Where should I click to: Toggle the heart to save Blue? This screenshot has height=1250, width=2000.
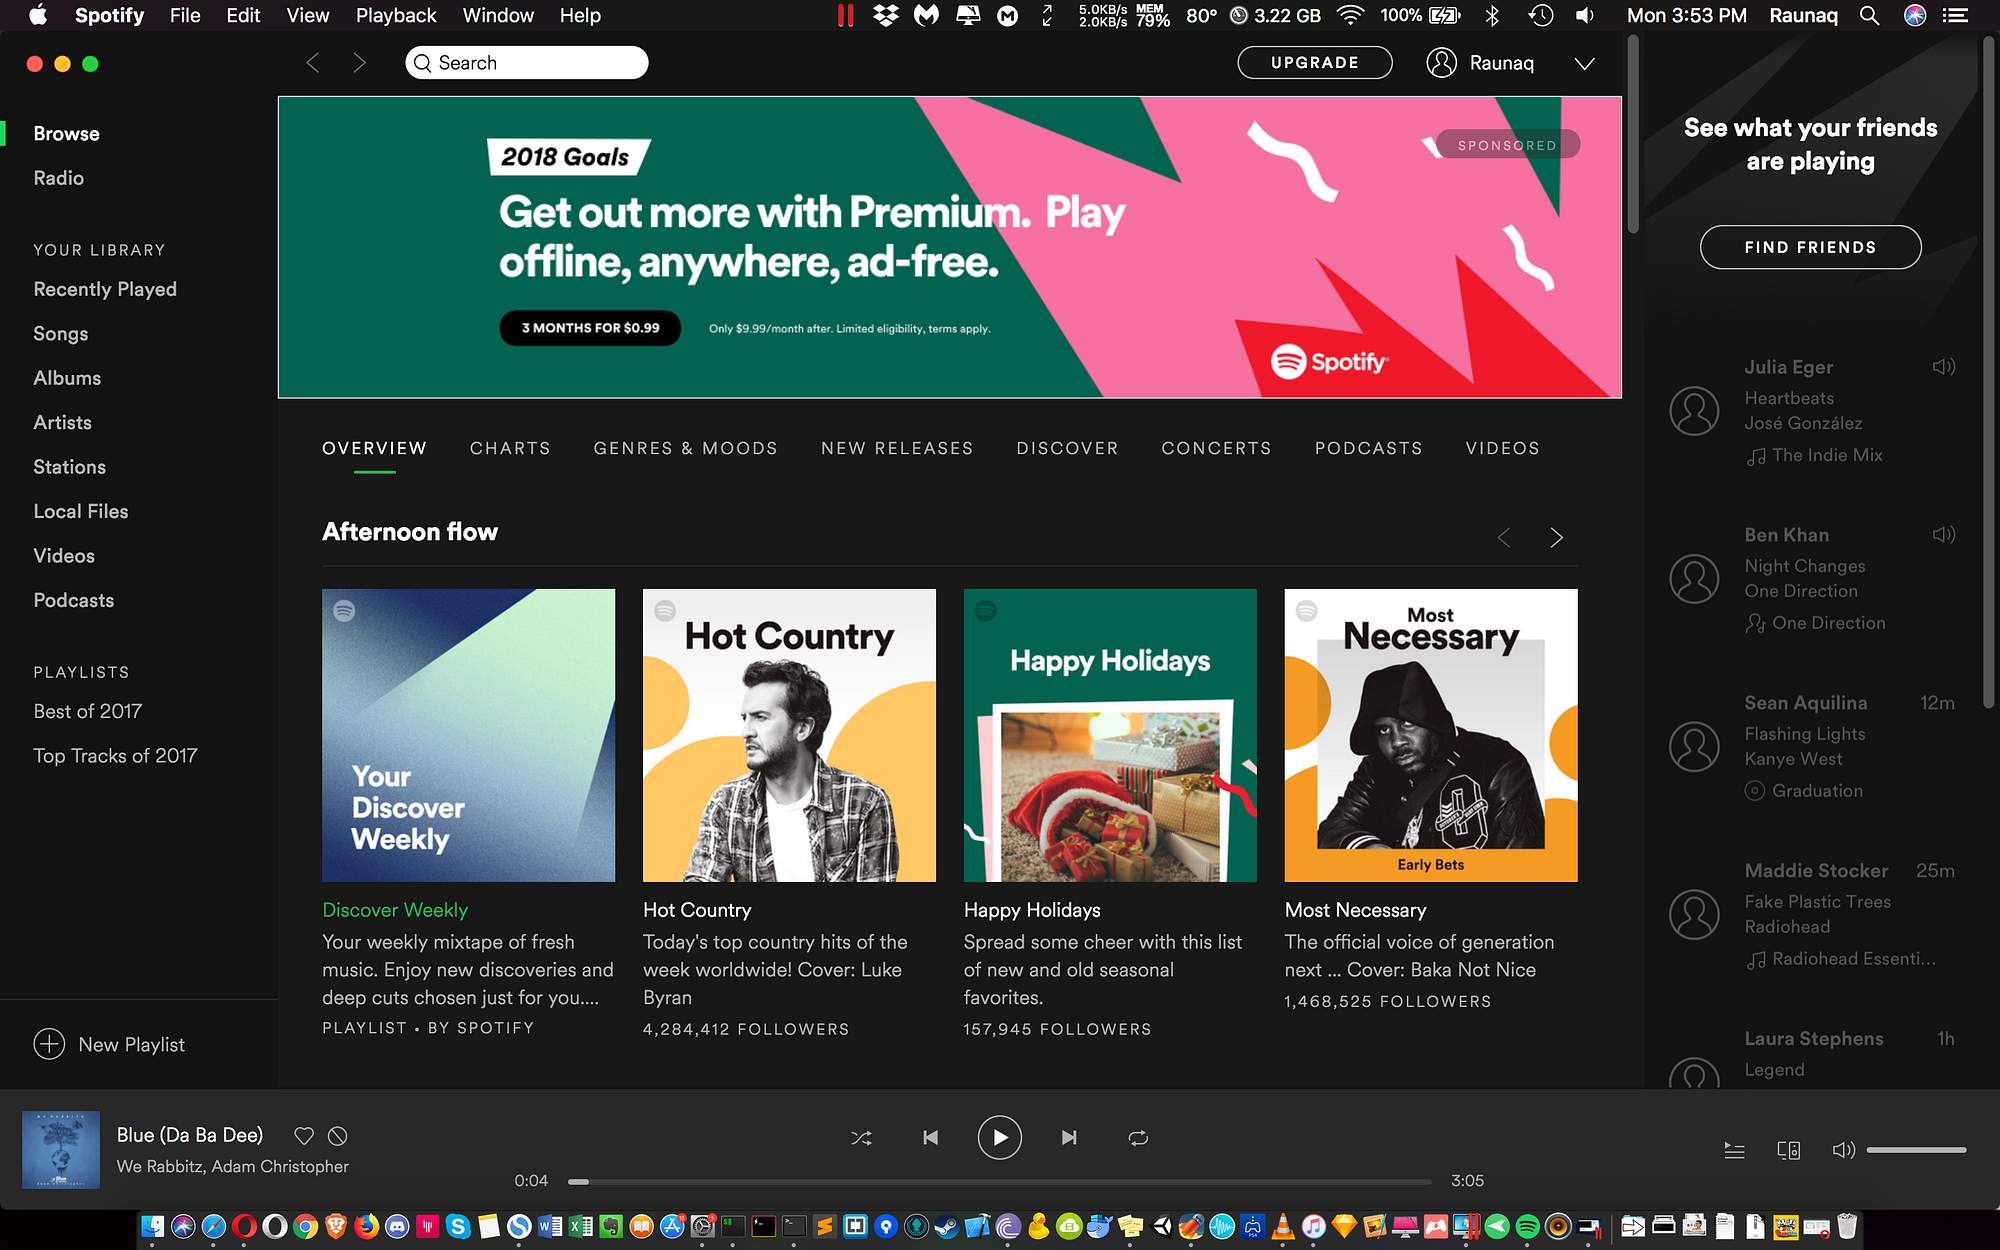[x=304, y=1136]
